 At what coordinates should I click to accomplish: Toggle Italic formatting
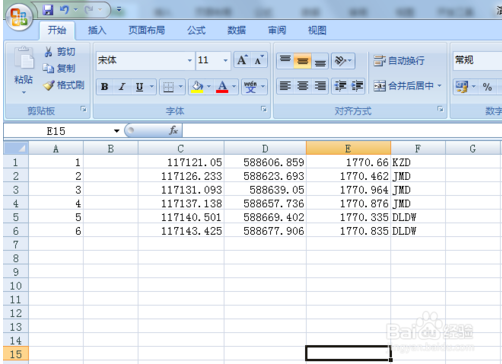point(122,87)
